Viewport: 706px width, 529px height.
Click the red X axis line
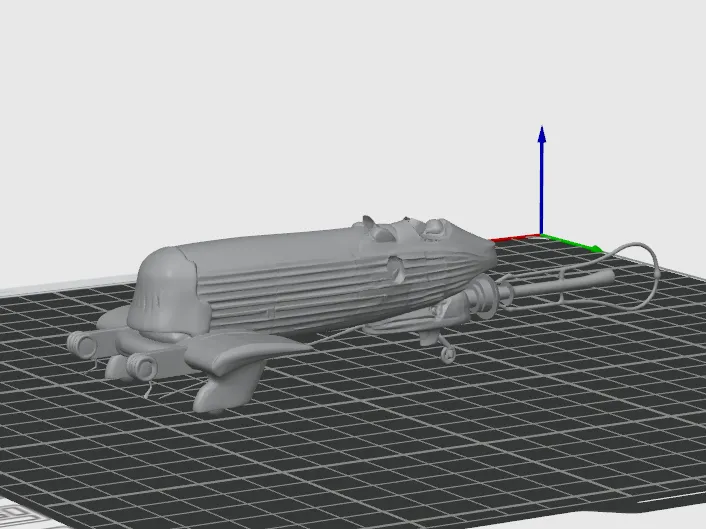pos(516,238)
